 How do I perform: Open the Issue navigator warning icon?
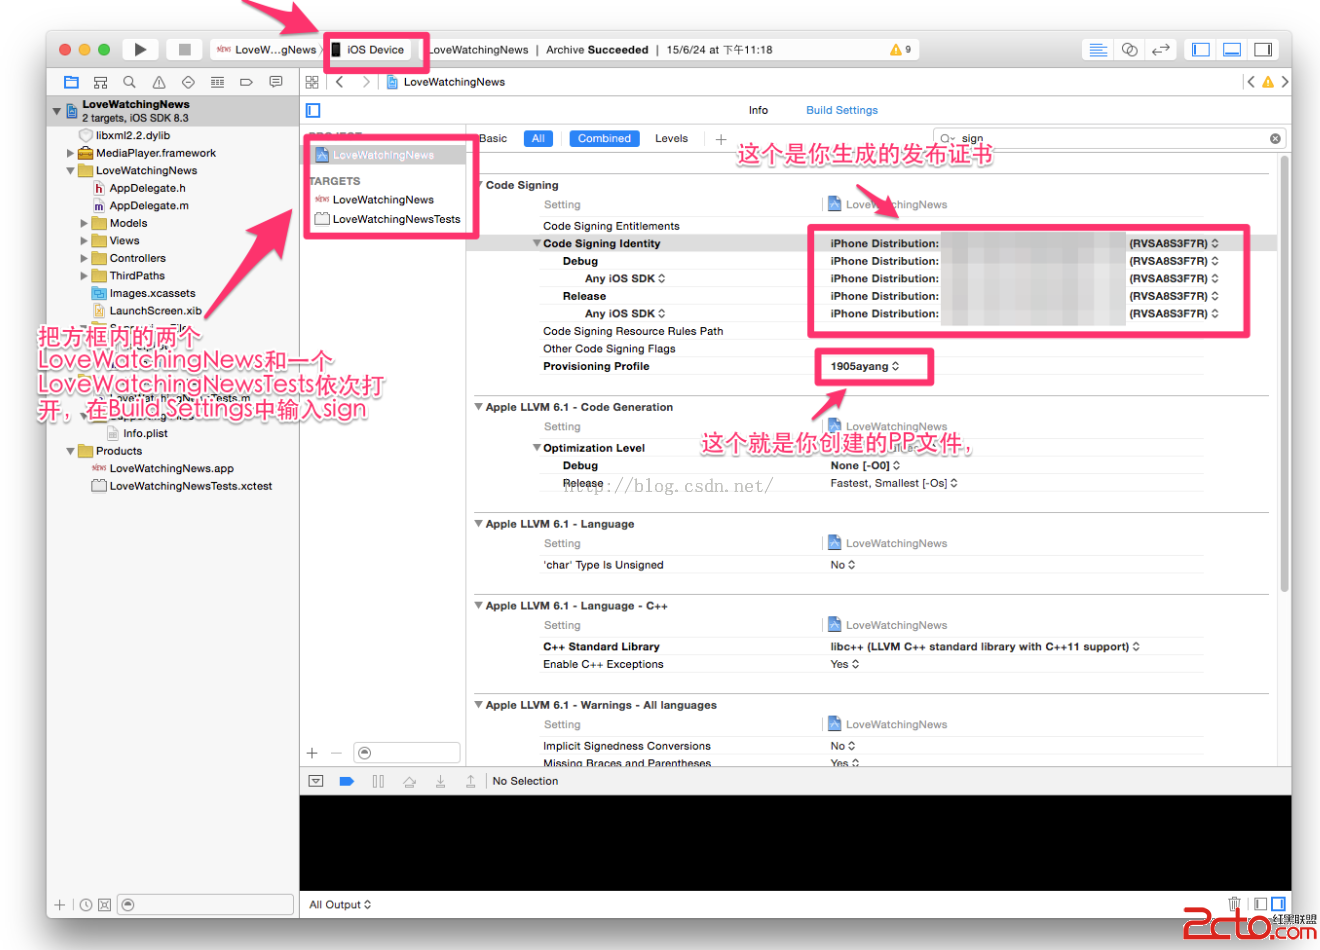(159, 82)
